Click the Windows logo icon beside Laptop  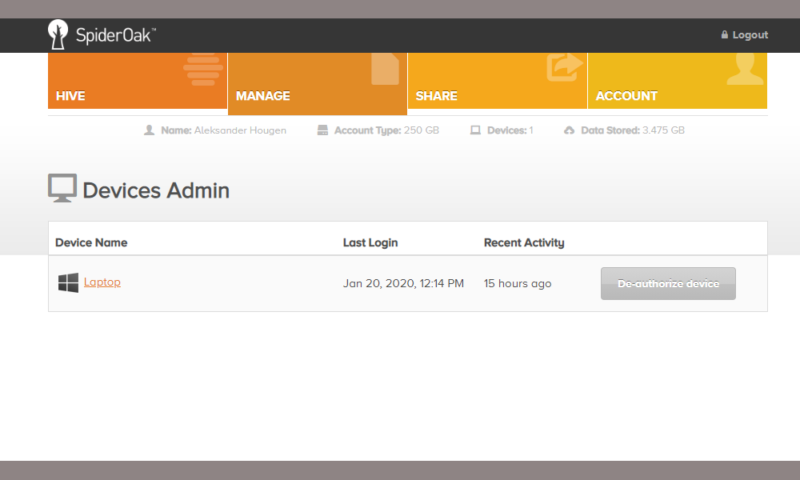pyautogui.click(x=68, y=283)
